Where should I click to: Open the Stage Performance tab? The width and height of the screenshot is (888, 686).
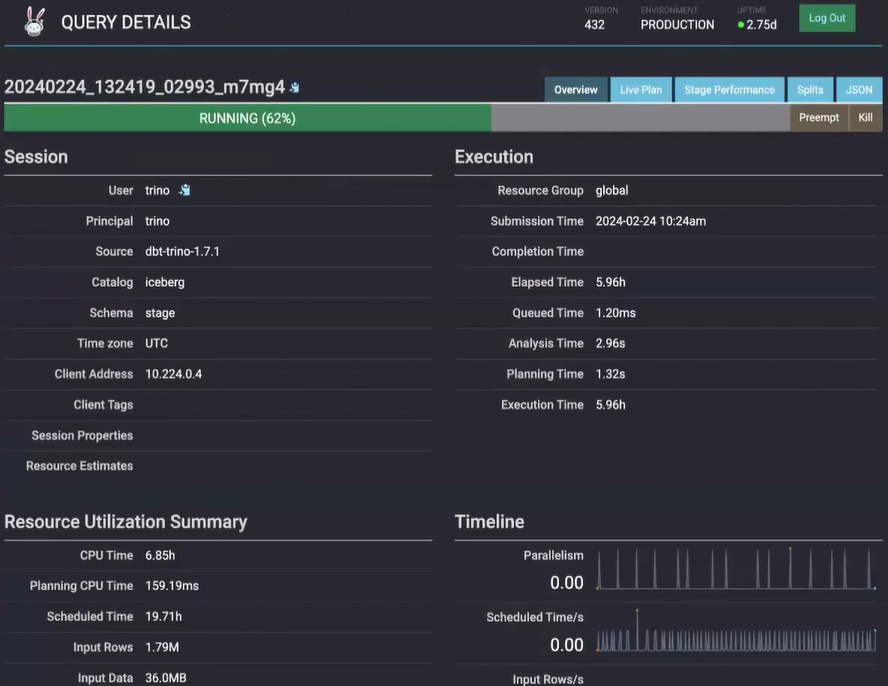click(729, 90)
